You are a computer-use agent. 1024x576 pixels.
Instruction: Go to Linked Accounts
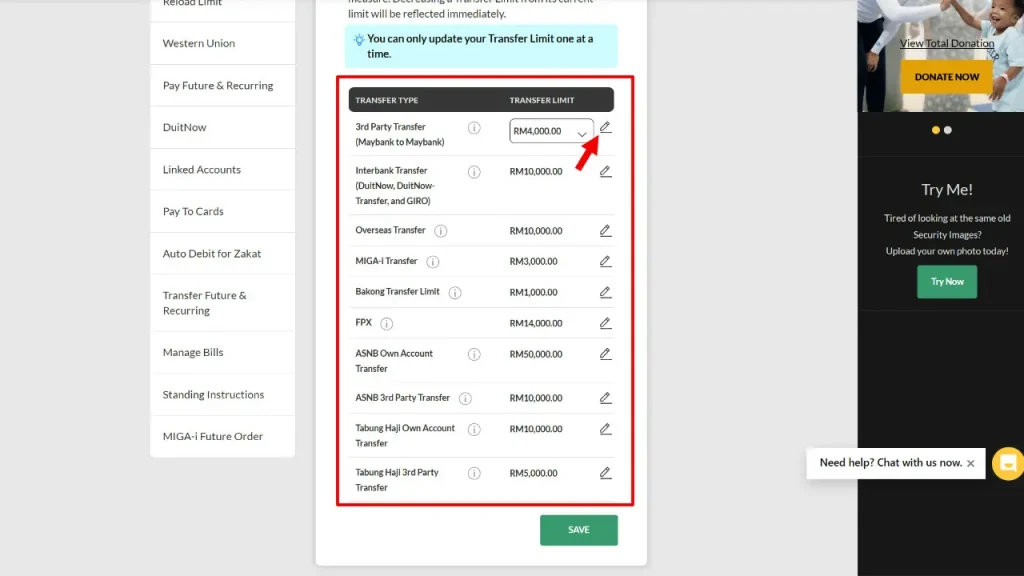point(223,170)
